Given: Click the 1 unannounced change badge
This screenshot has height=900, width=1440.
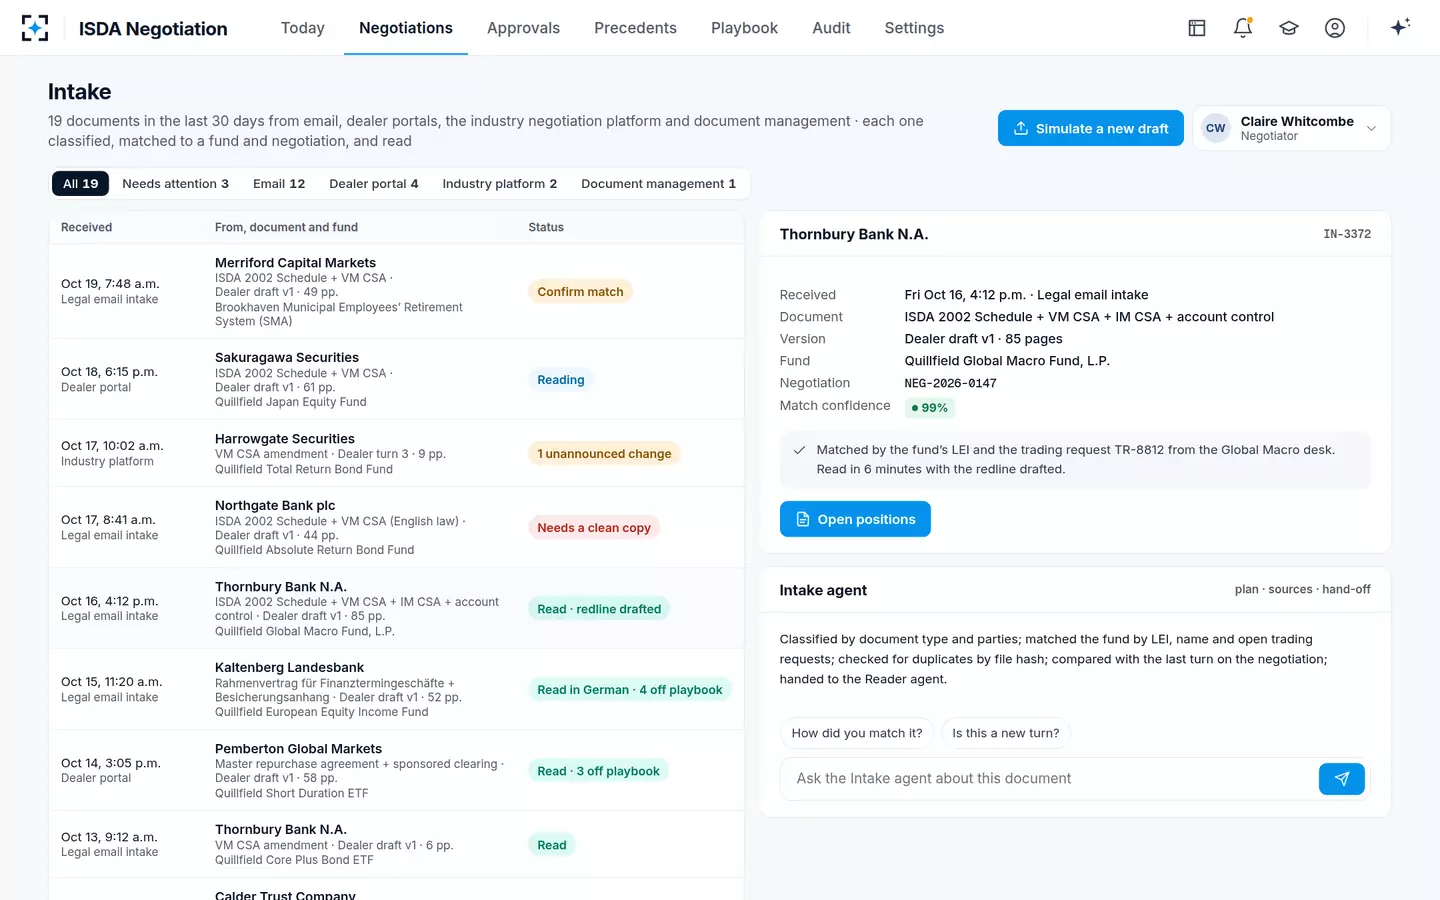Looking at the screenshot, I should 604,454.
